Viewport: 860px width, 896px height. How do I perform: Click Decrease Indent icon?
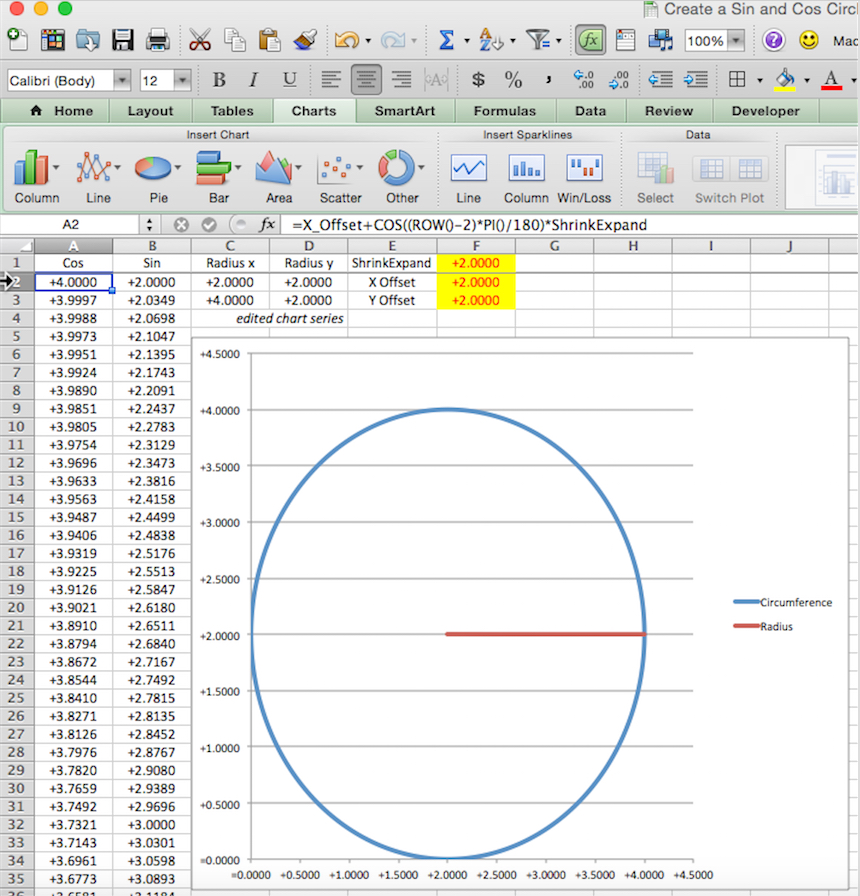pyautogui.click(x=661, y=80)
